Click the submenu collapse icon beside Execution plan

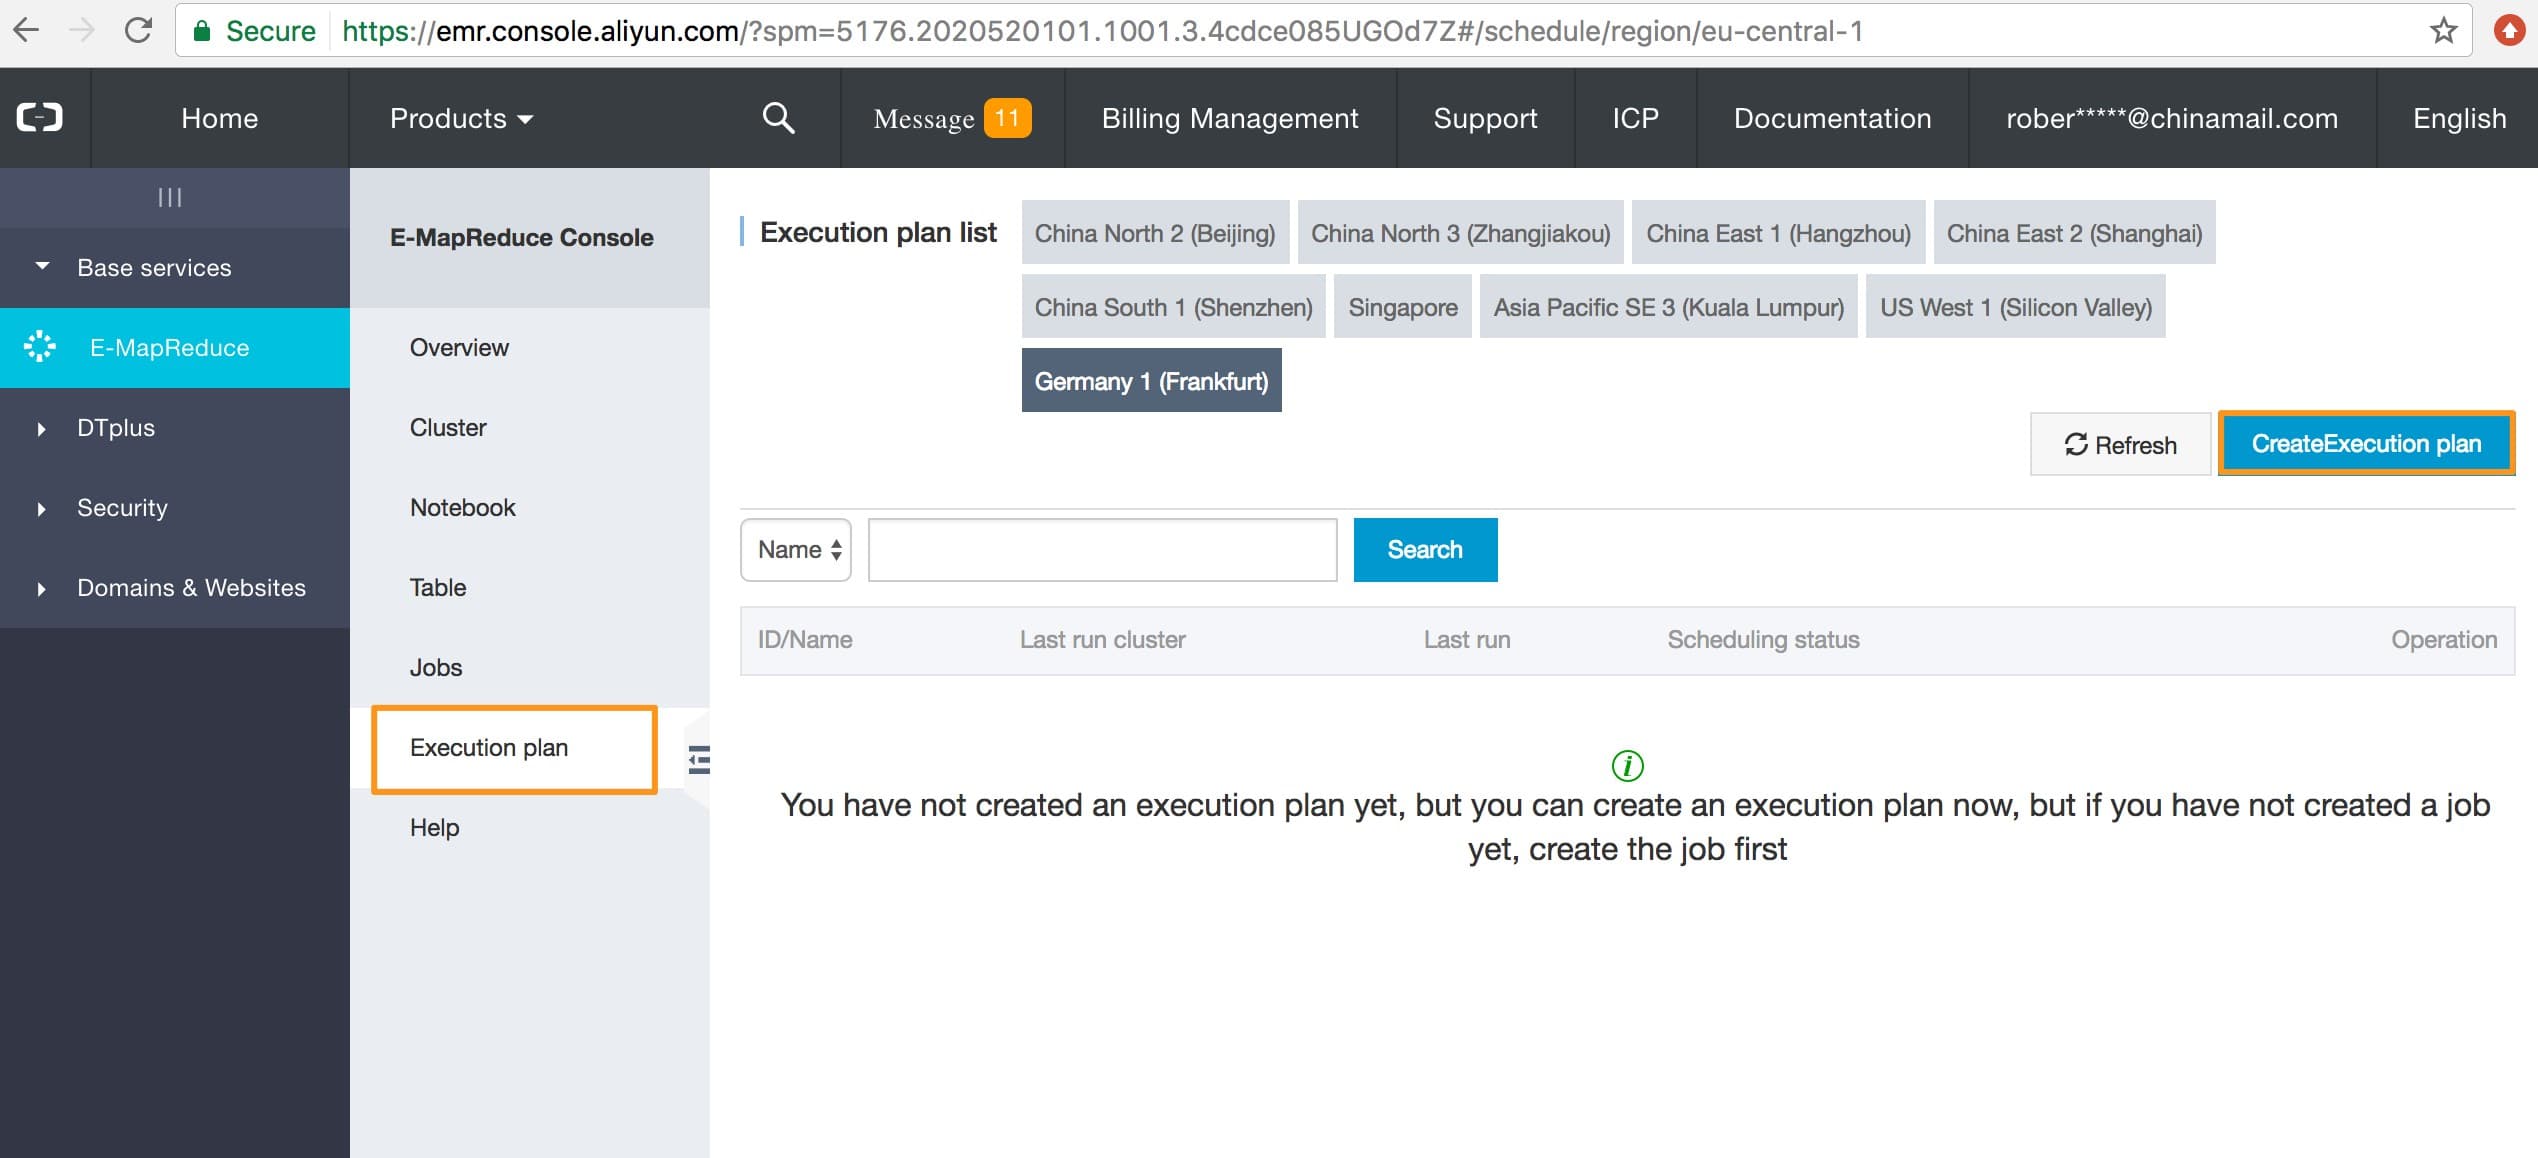pyautogui.click(x=699, y=760)
